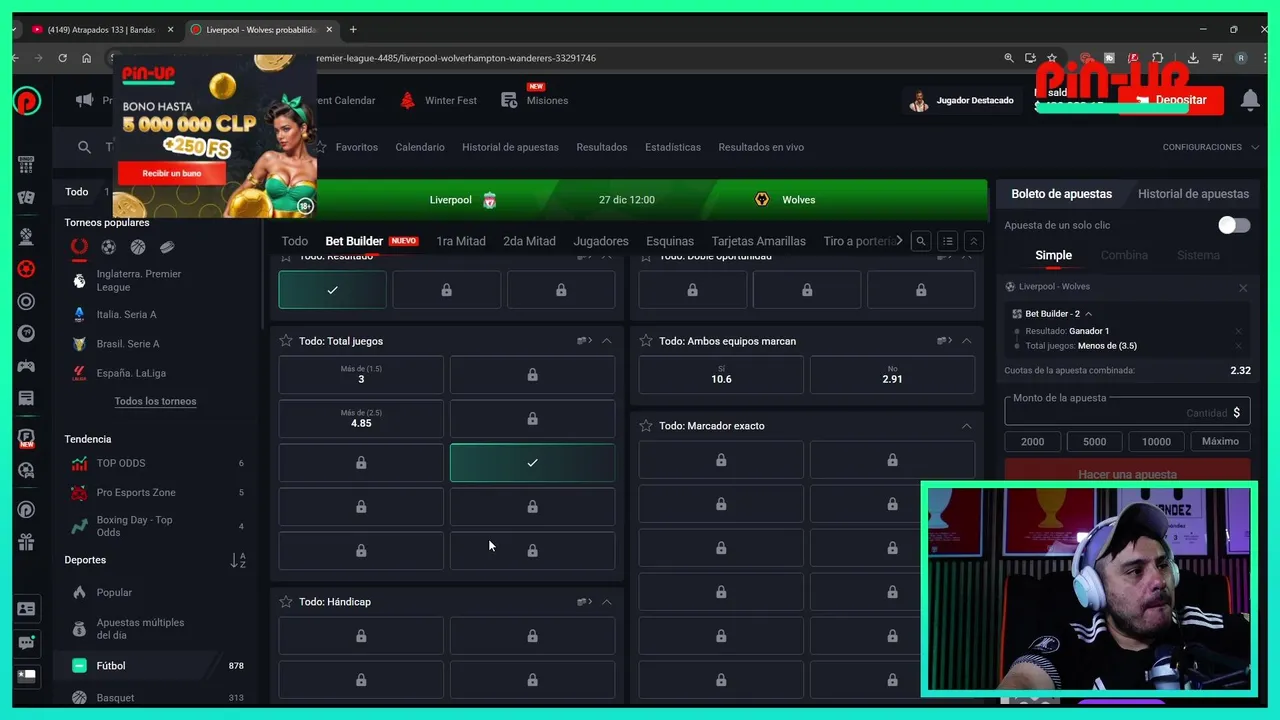Select football icon under Torneos populares

108,247
